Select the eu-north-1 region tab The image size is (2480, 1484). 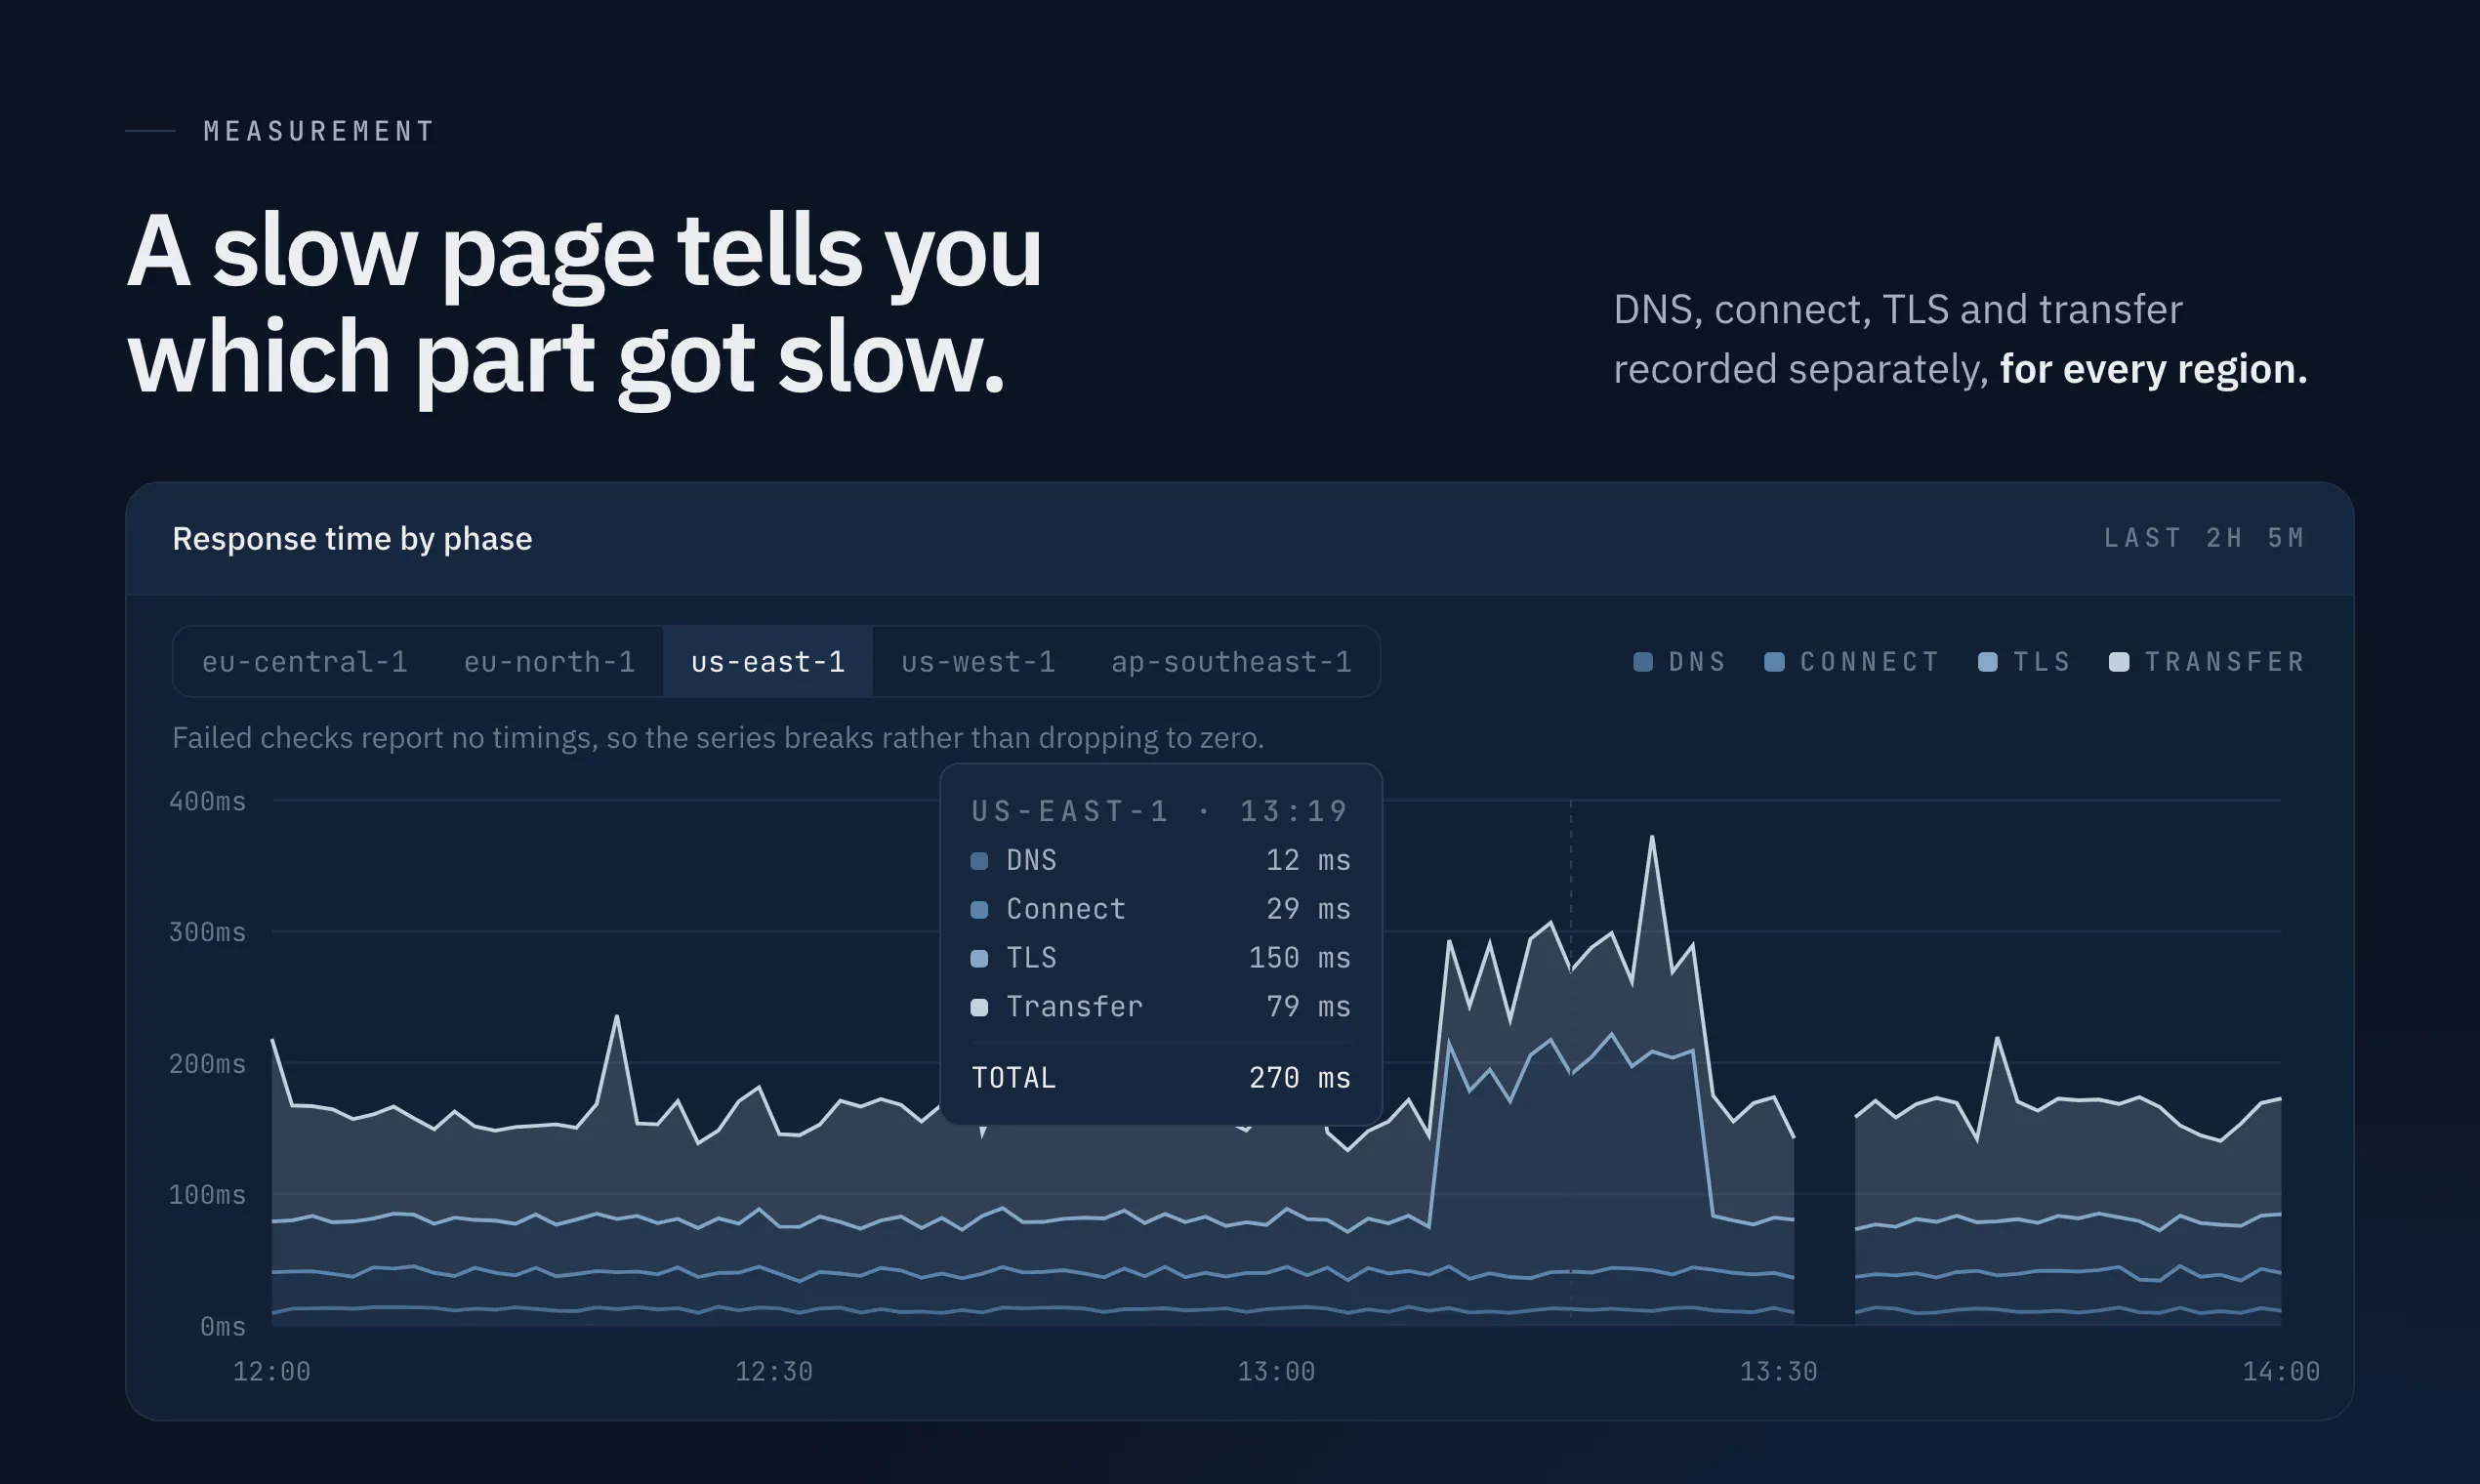(x=549, y=662)
